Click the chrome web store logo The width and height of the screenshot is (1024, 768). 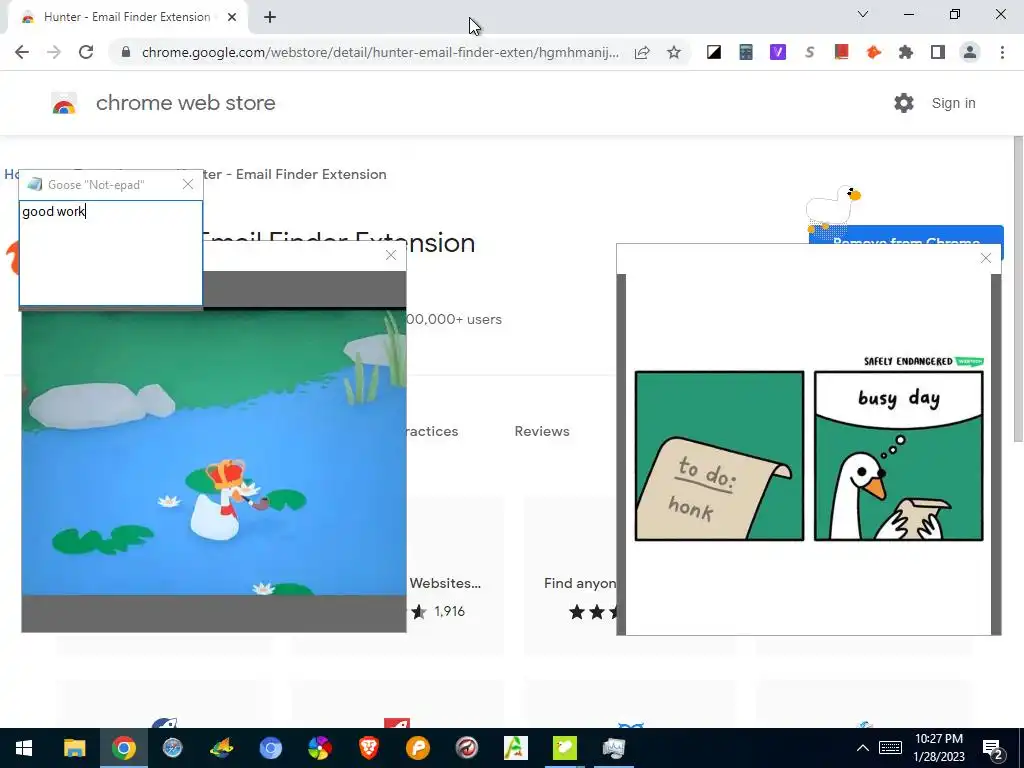(x=163, y=103)
